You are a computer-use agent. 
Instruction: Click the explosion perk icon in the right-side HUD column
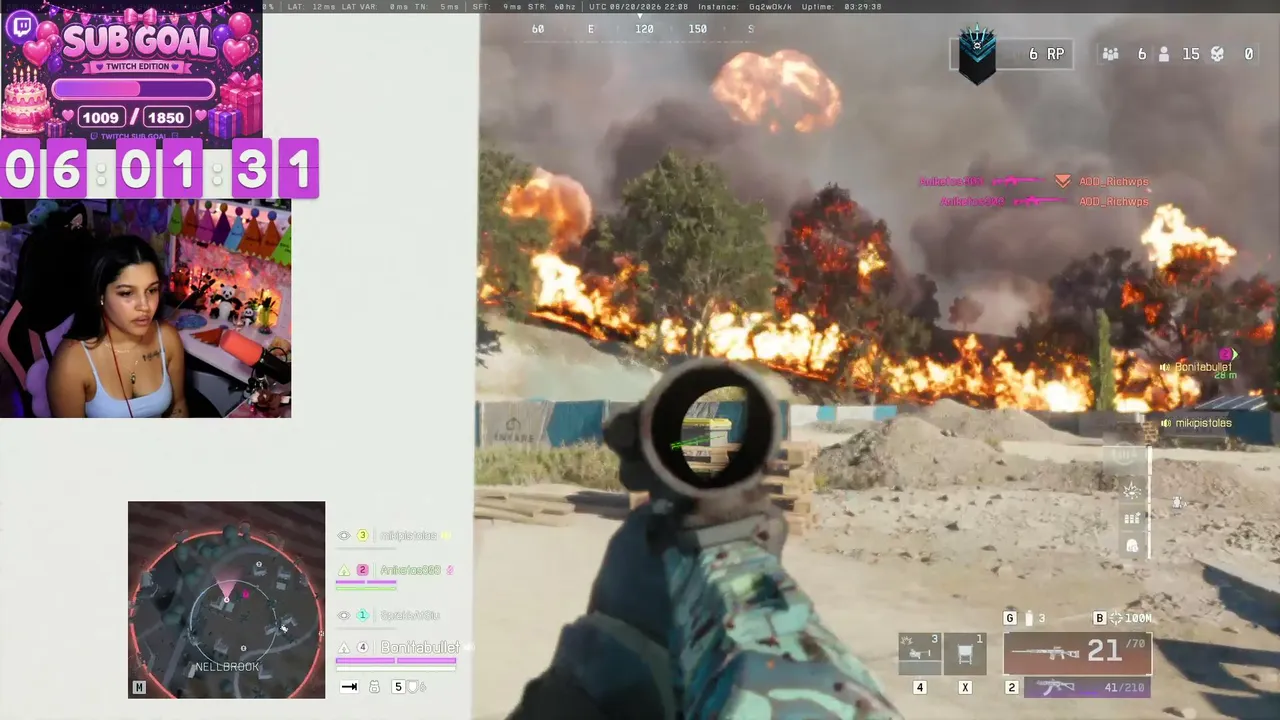1132,490
